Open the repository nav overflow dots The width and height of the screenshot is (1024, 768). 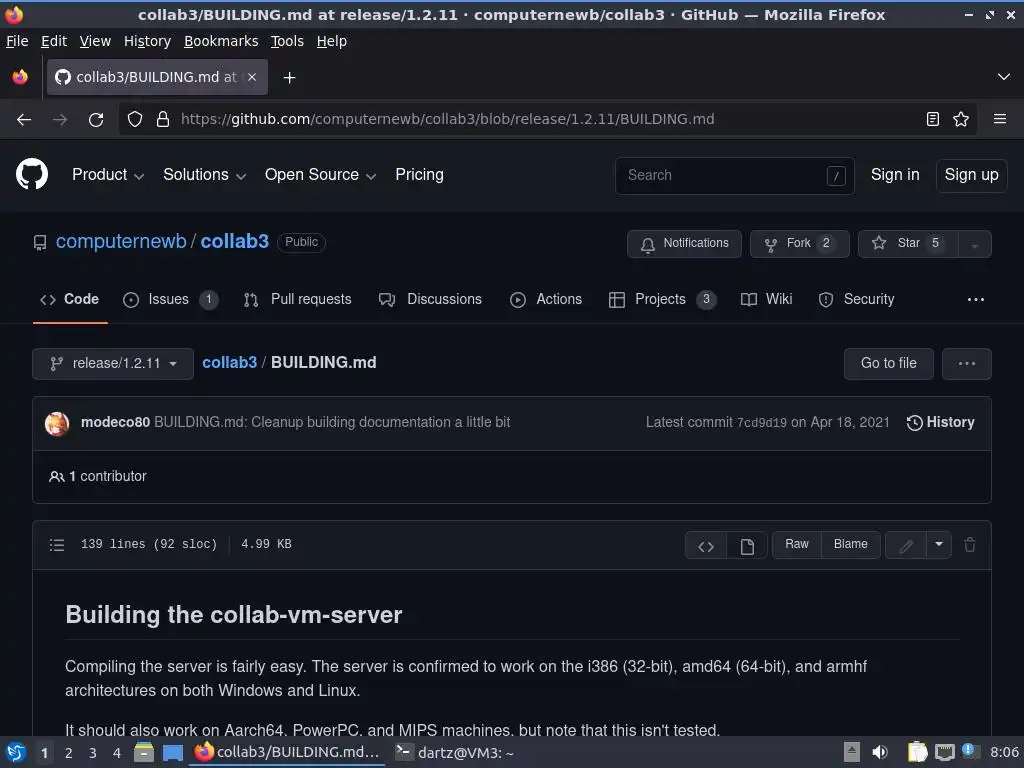976,300
